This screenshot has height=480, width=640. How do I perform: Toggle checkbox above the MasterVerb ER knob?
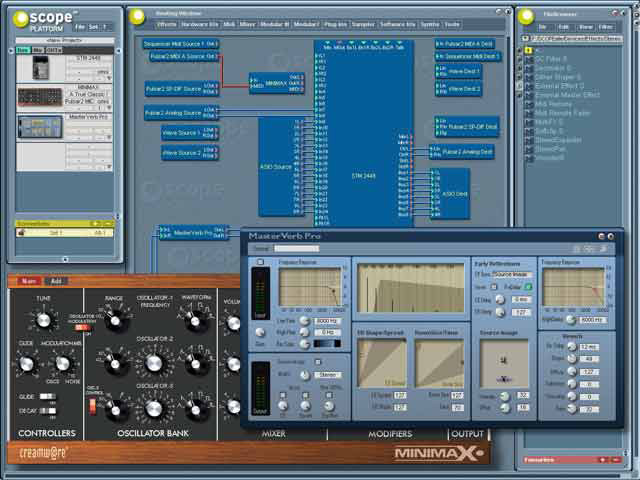point(282,395)
